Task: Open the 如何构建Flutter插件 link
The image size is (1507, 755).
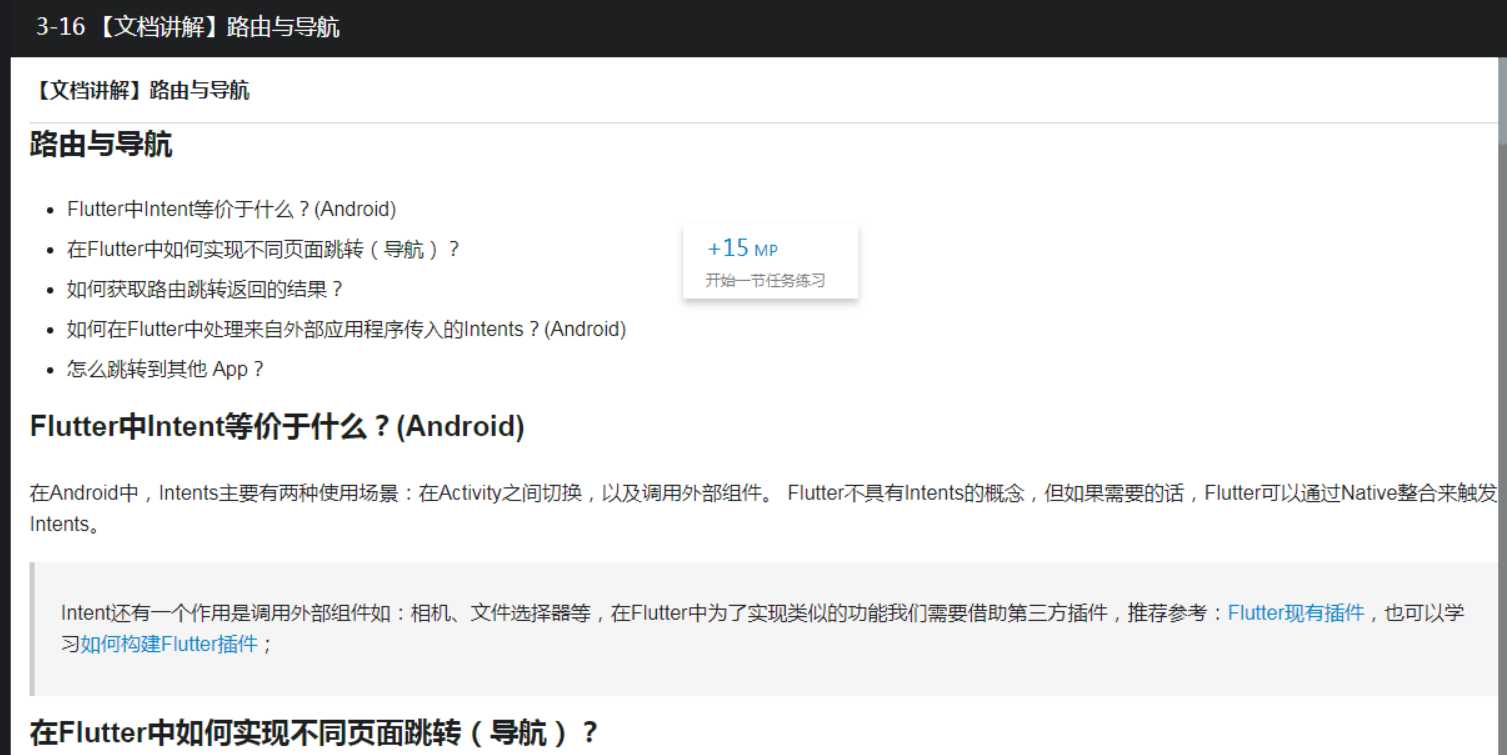Action: 169,644
